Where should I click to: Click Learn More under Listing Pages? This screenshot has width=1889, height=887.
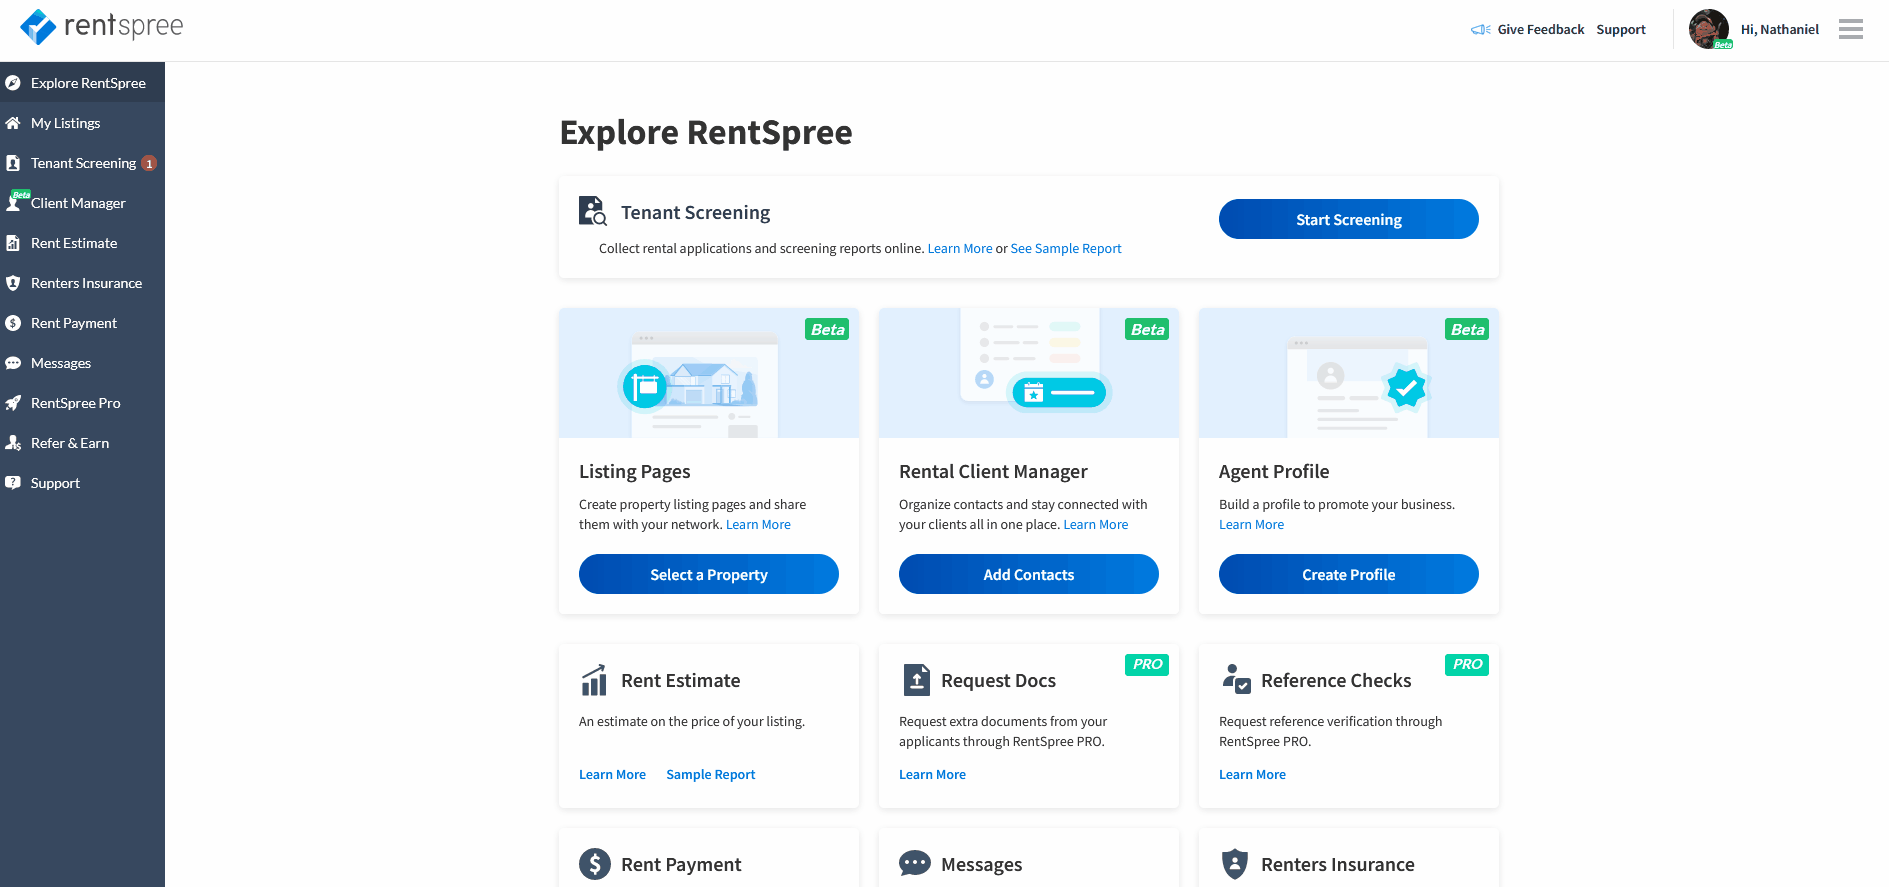pos(758,524)
